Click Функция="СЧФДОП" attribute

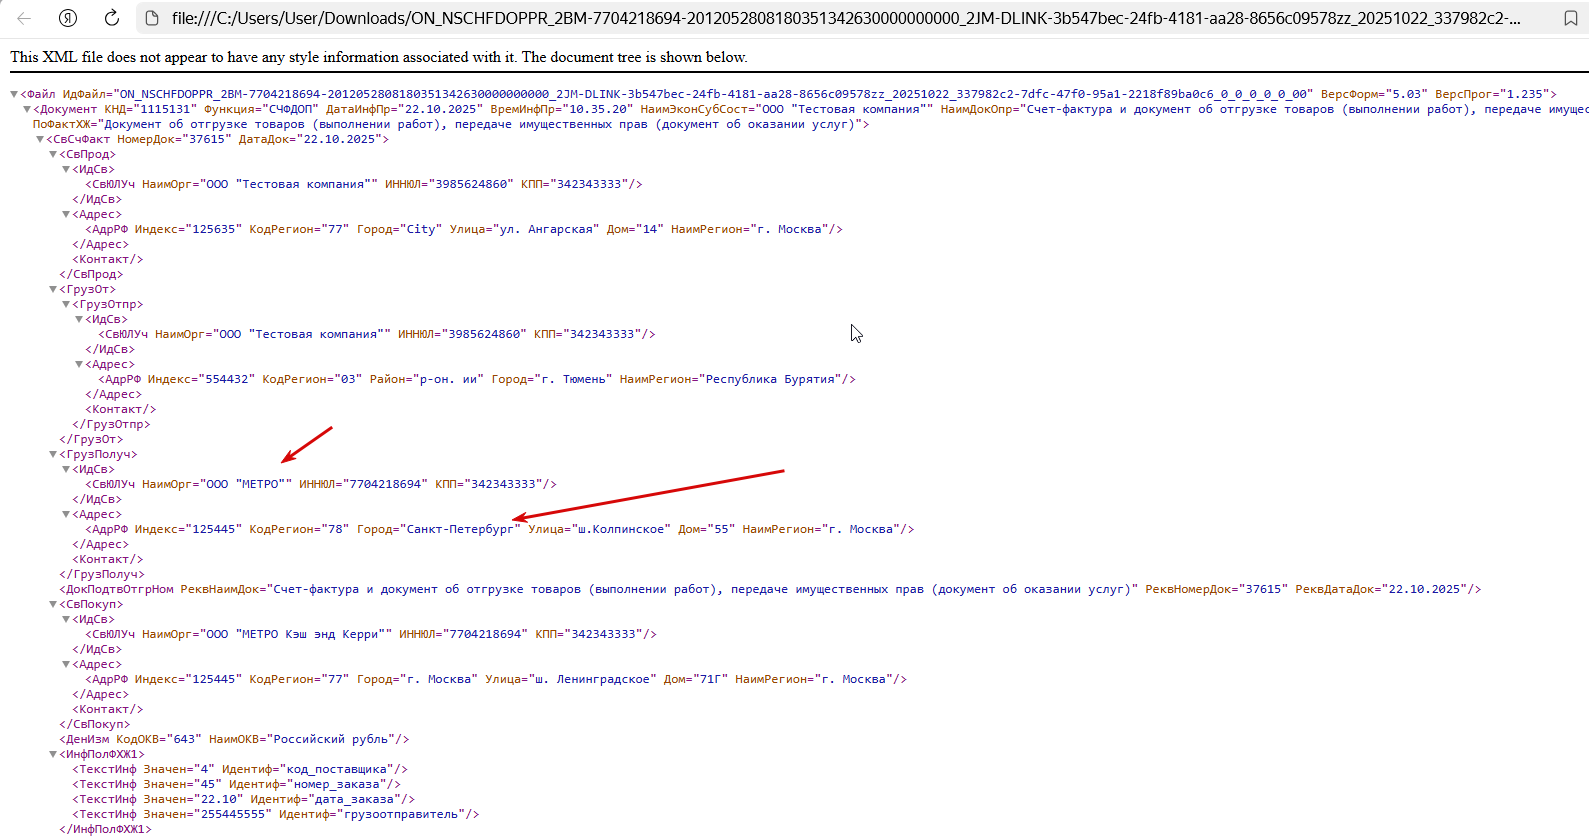click(x=261, y=109)
